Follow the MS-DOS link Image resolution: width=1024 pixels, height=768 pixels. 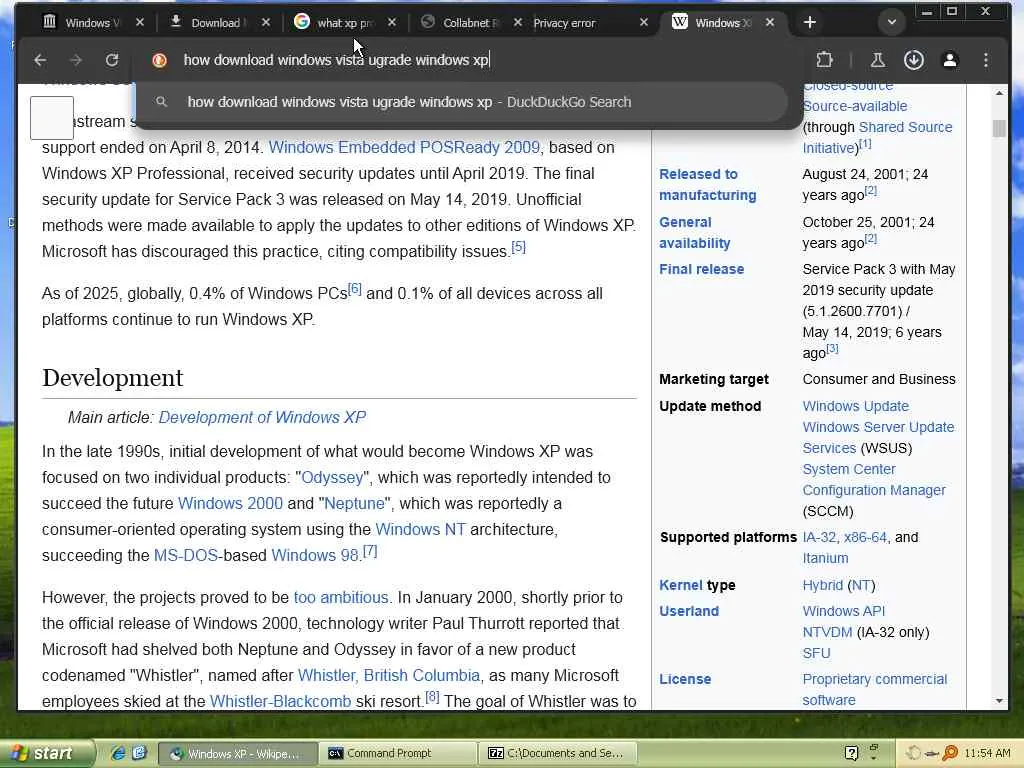pyautogui.click(x=185, y=556)
